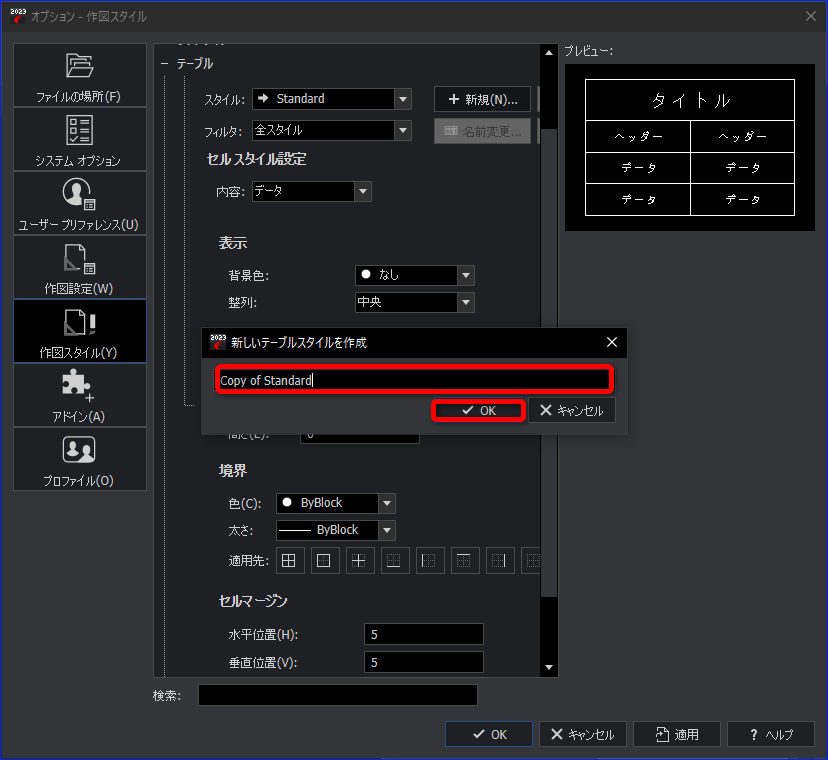This screenshot has width=828, height=760.
Task: Apply border to outer edges only
Action: [x=324, y=560]
